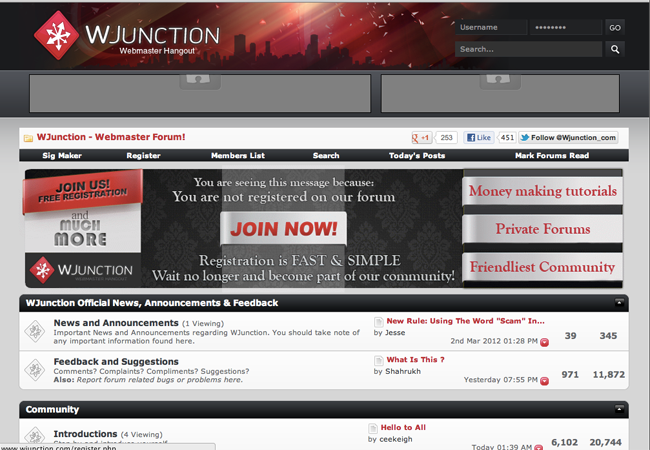Go to last post by Jesse icon
The width and height of the screenshot is (650, 450).
tap(545, 342)
